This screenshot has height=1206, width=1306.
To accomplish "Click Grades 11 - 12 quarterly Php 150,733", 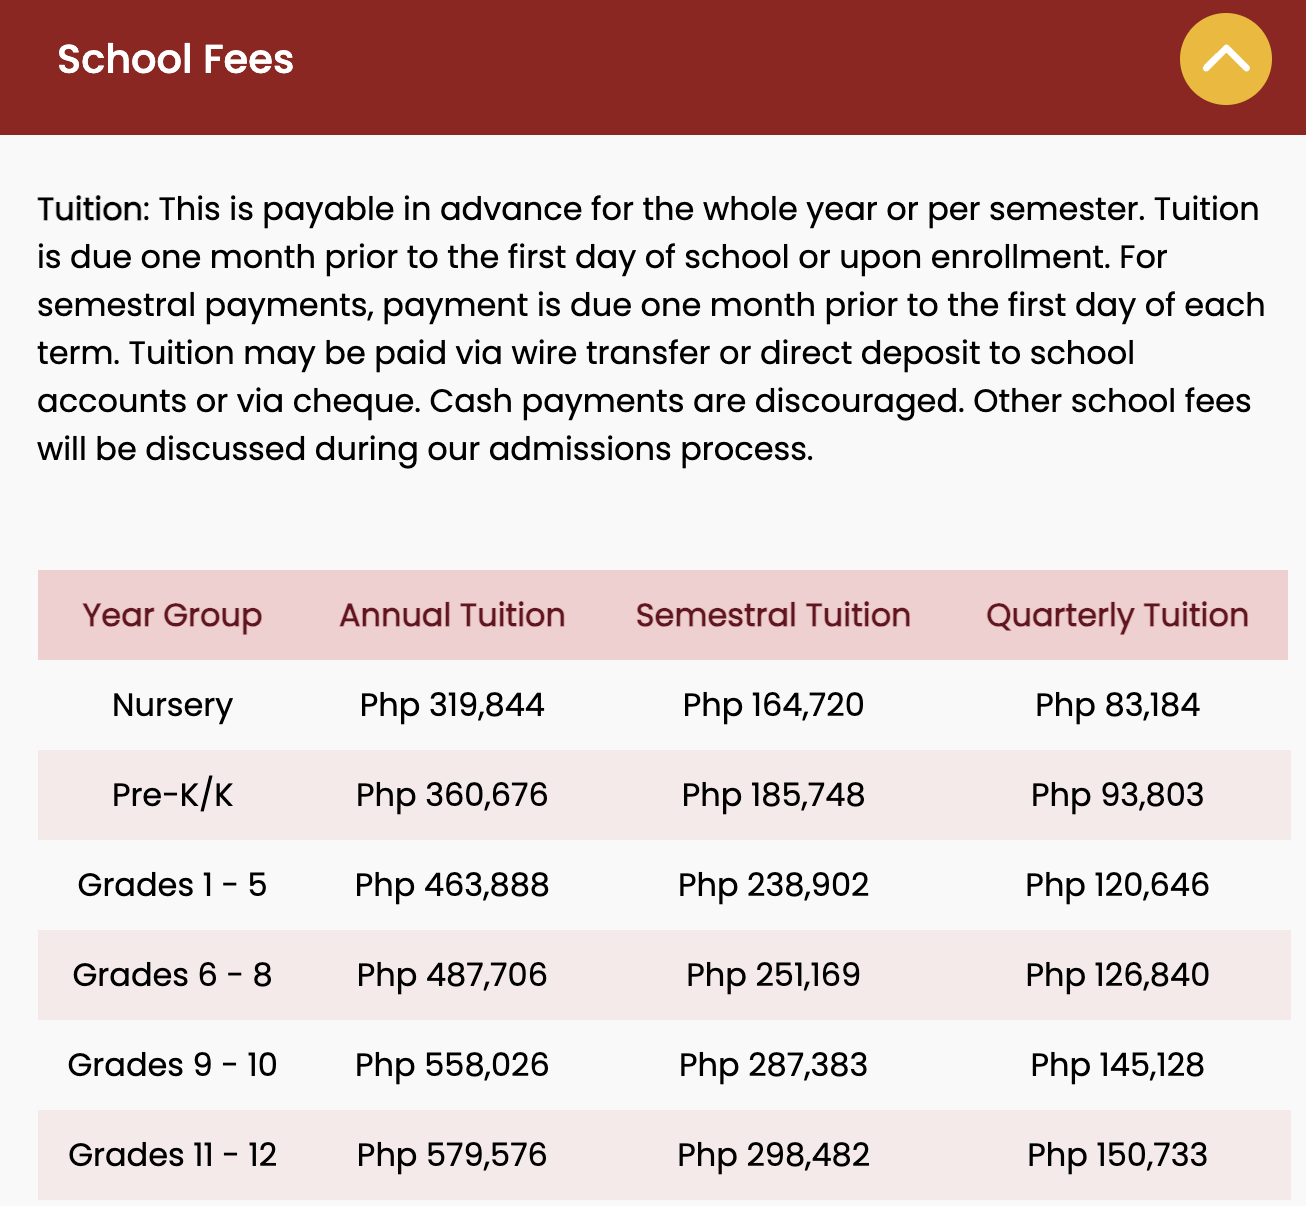I will [1117, 1155].
